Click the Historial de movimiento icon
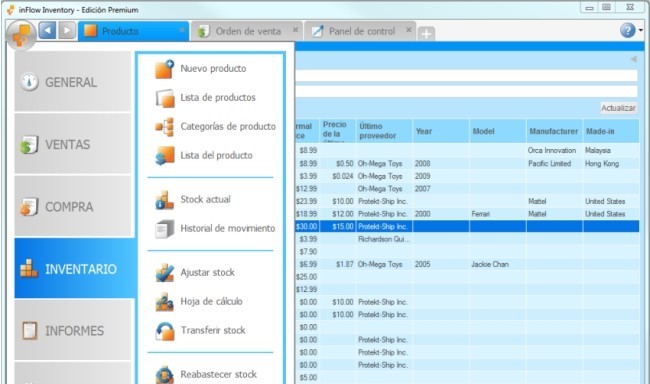This screenshot has width=650, height=384. click(165, 229)
